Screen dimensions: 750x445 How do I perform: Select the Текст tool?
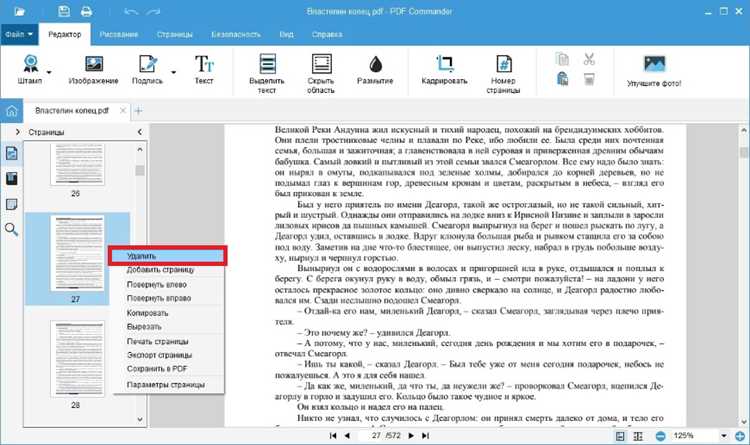coord(204,70)
